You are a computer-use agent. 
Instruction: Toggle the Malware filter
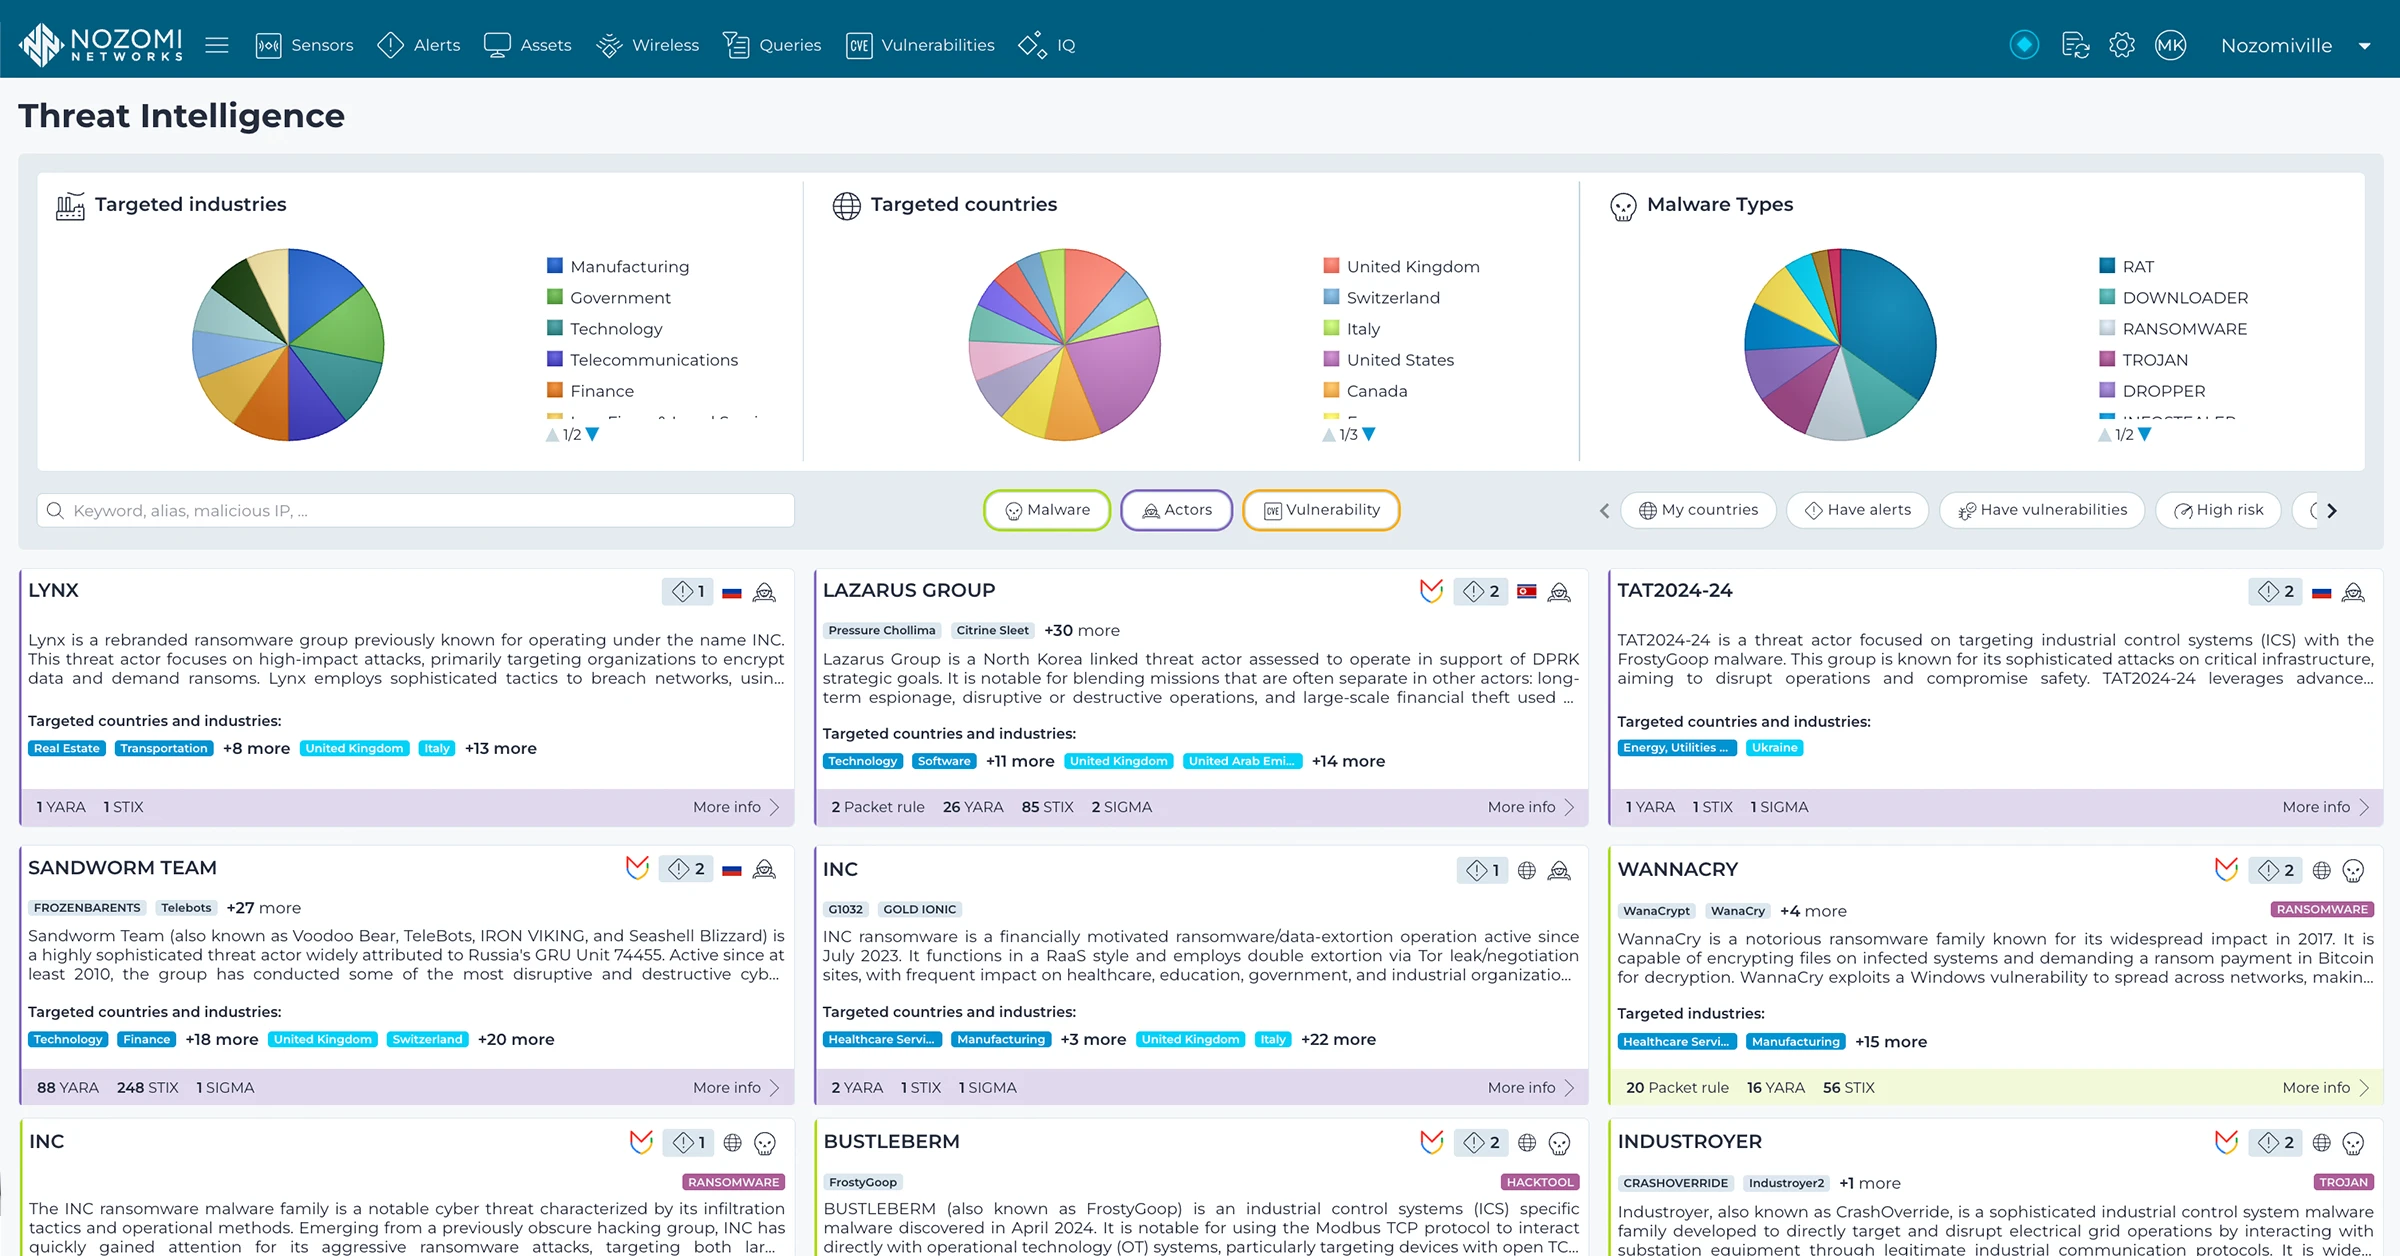click(x=1047, y=510)
